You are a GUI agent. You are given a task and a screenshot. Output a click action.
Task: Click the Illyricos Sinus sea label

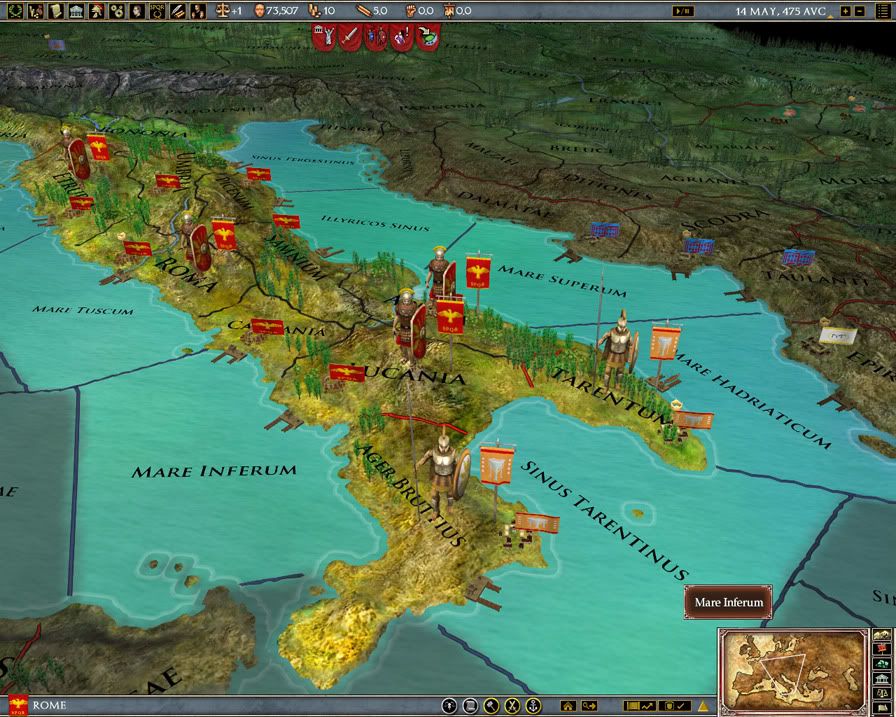pos(375,223)
